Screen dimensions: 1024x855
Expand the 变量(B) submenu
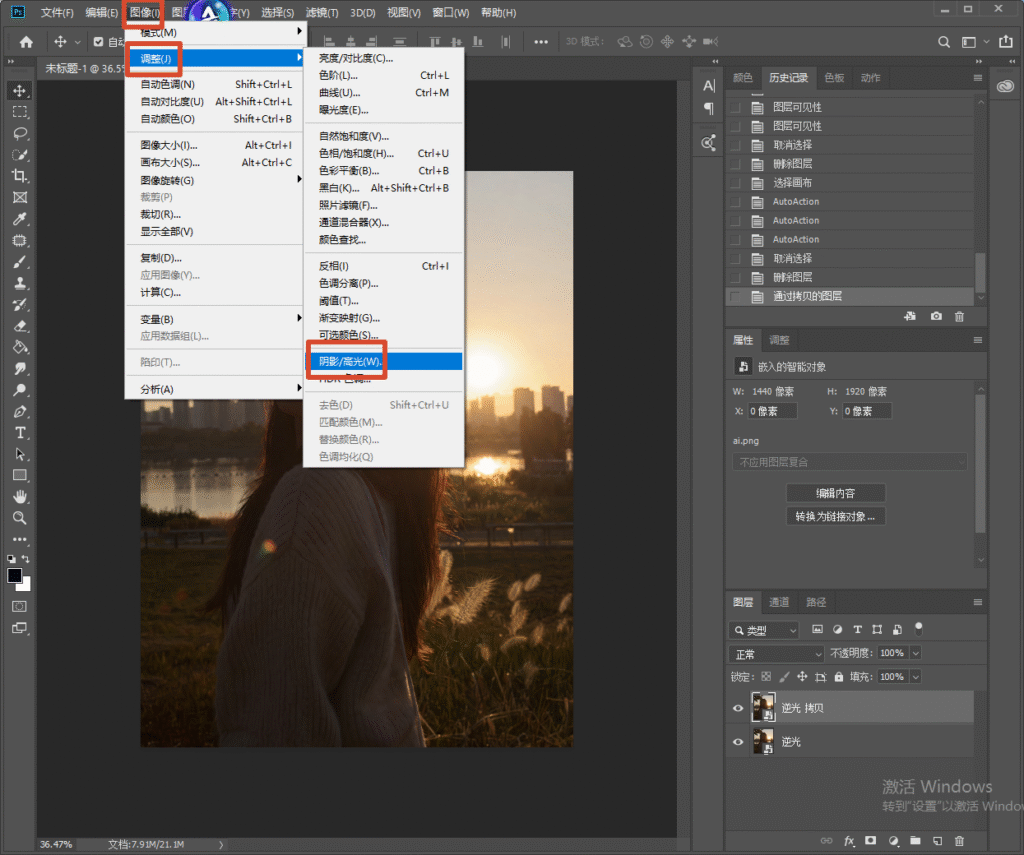pyautogui.click(x=217, y=319)
